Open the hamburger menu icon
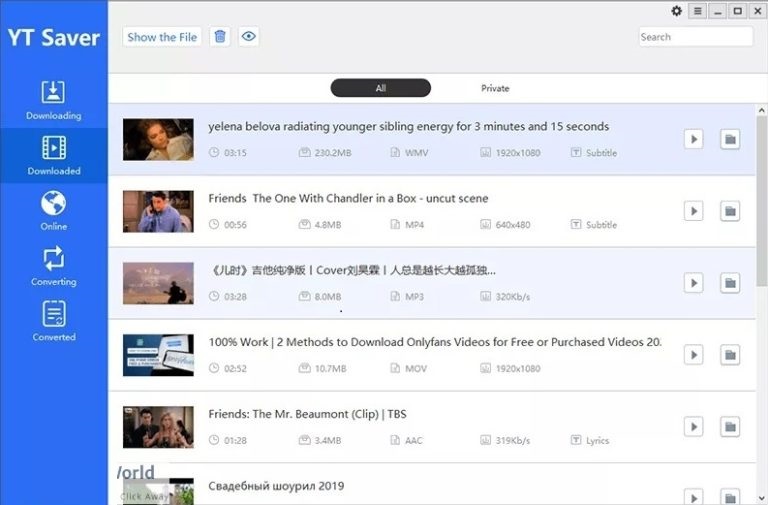 click(x=697, y=11)
